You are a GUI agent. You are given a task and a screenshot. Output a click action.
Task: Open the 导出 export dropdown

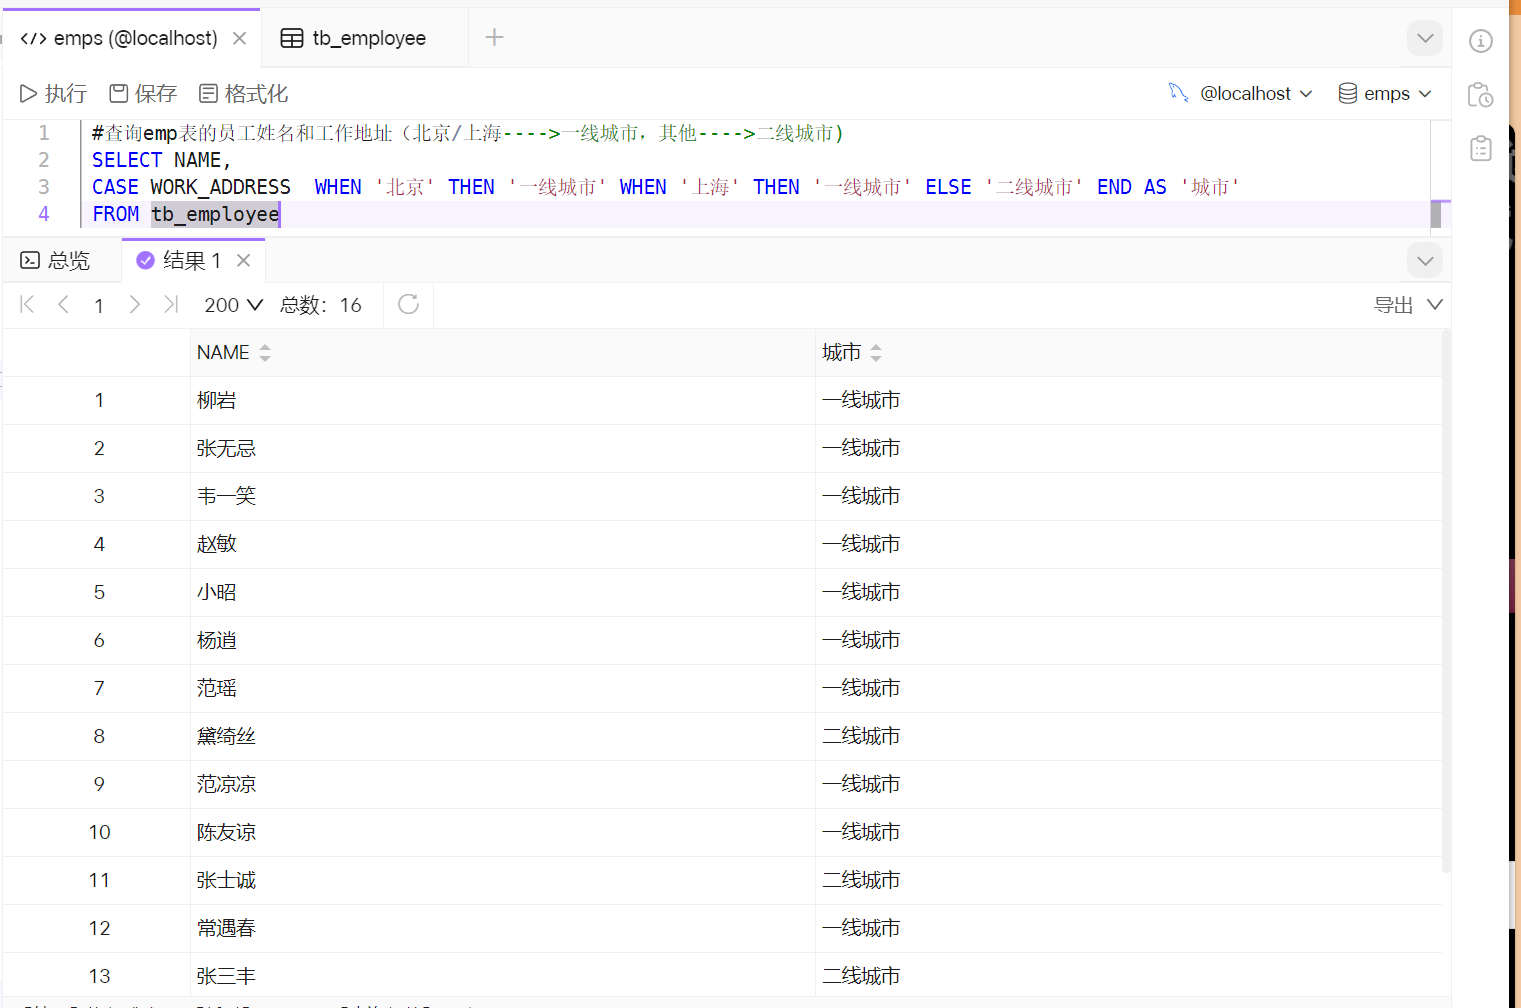[x=1408, y=305]
